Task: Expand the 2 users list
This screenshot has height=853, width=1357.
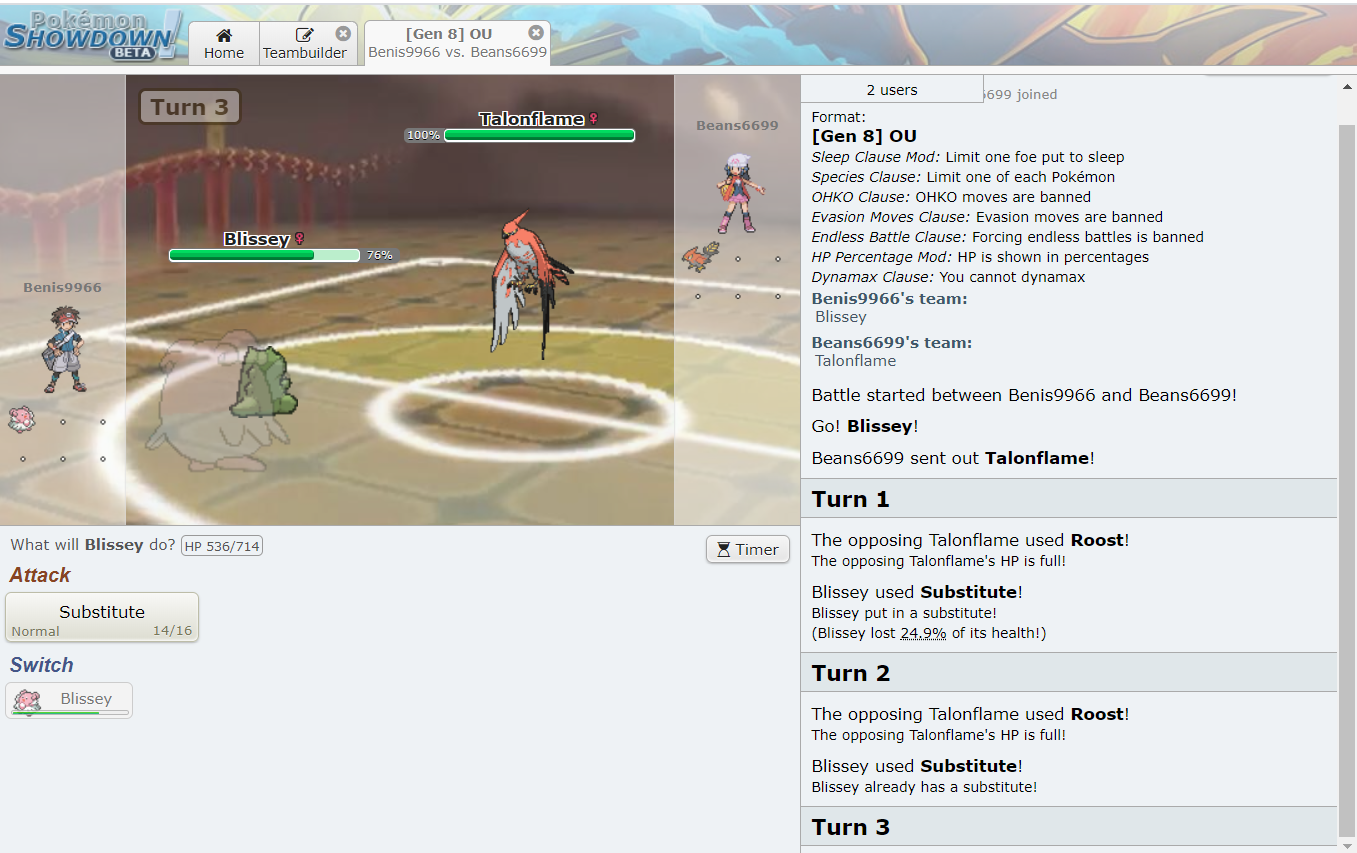Action: tap(892, 90)
